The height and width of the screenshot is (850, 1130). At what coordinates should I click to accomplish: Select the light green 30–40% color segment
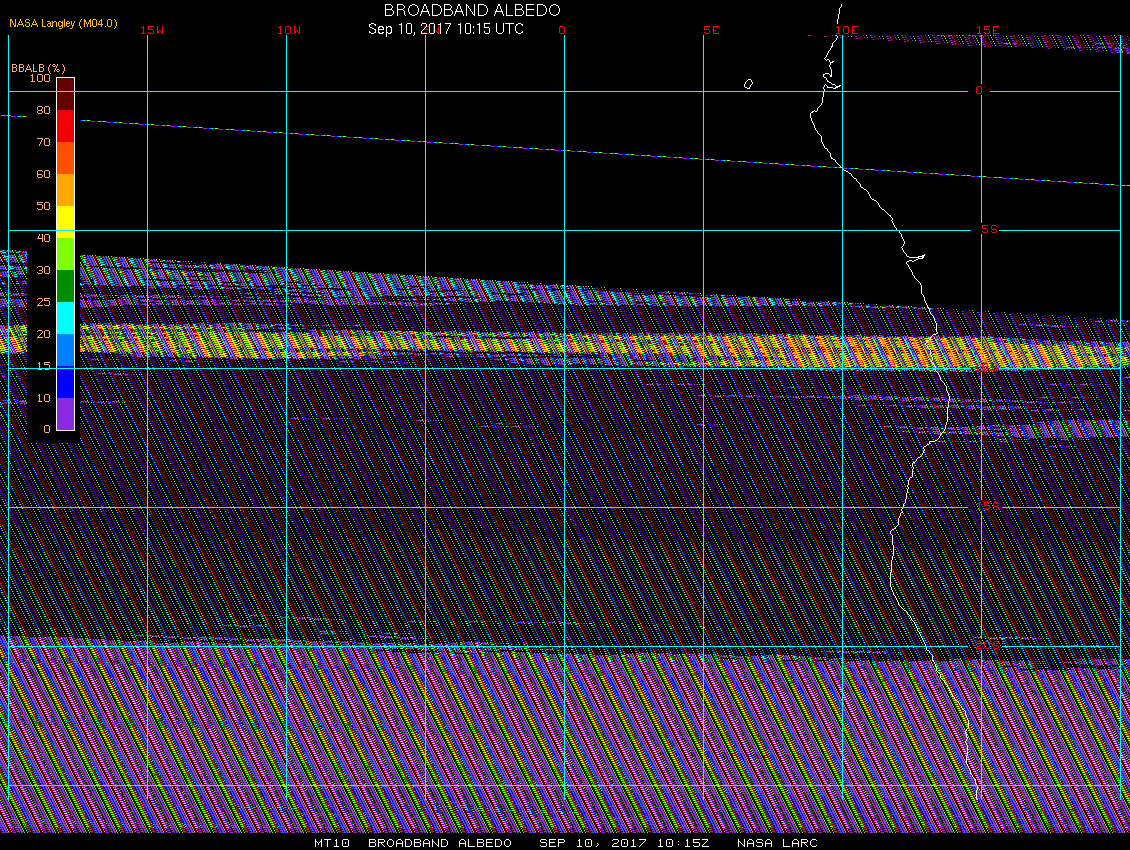pyautogui.click(x=65, y=254)
